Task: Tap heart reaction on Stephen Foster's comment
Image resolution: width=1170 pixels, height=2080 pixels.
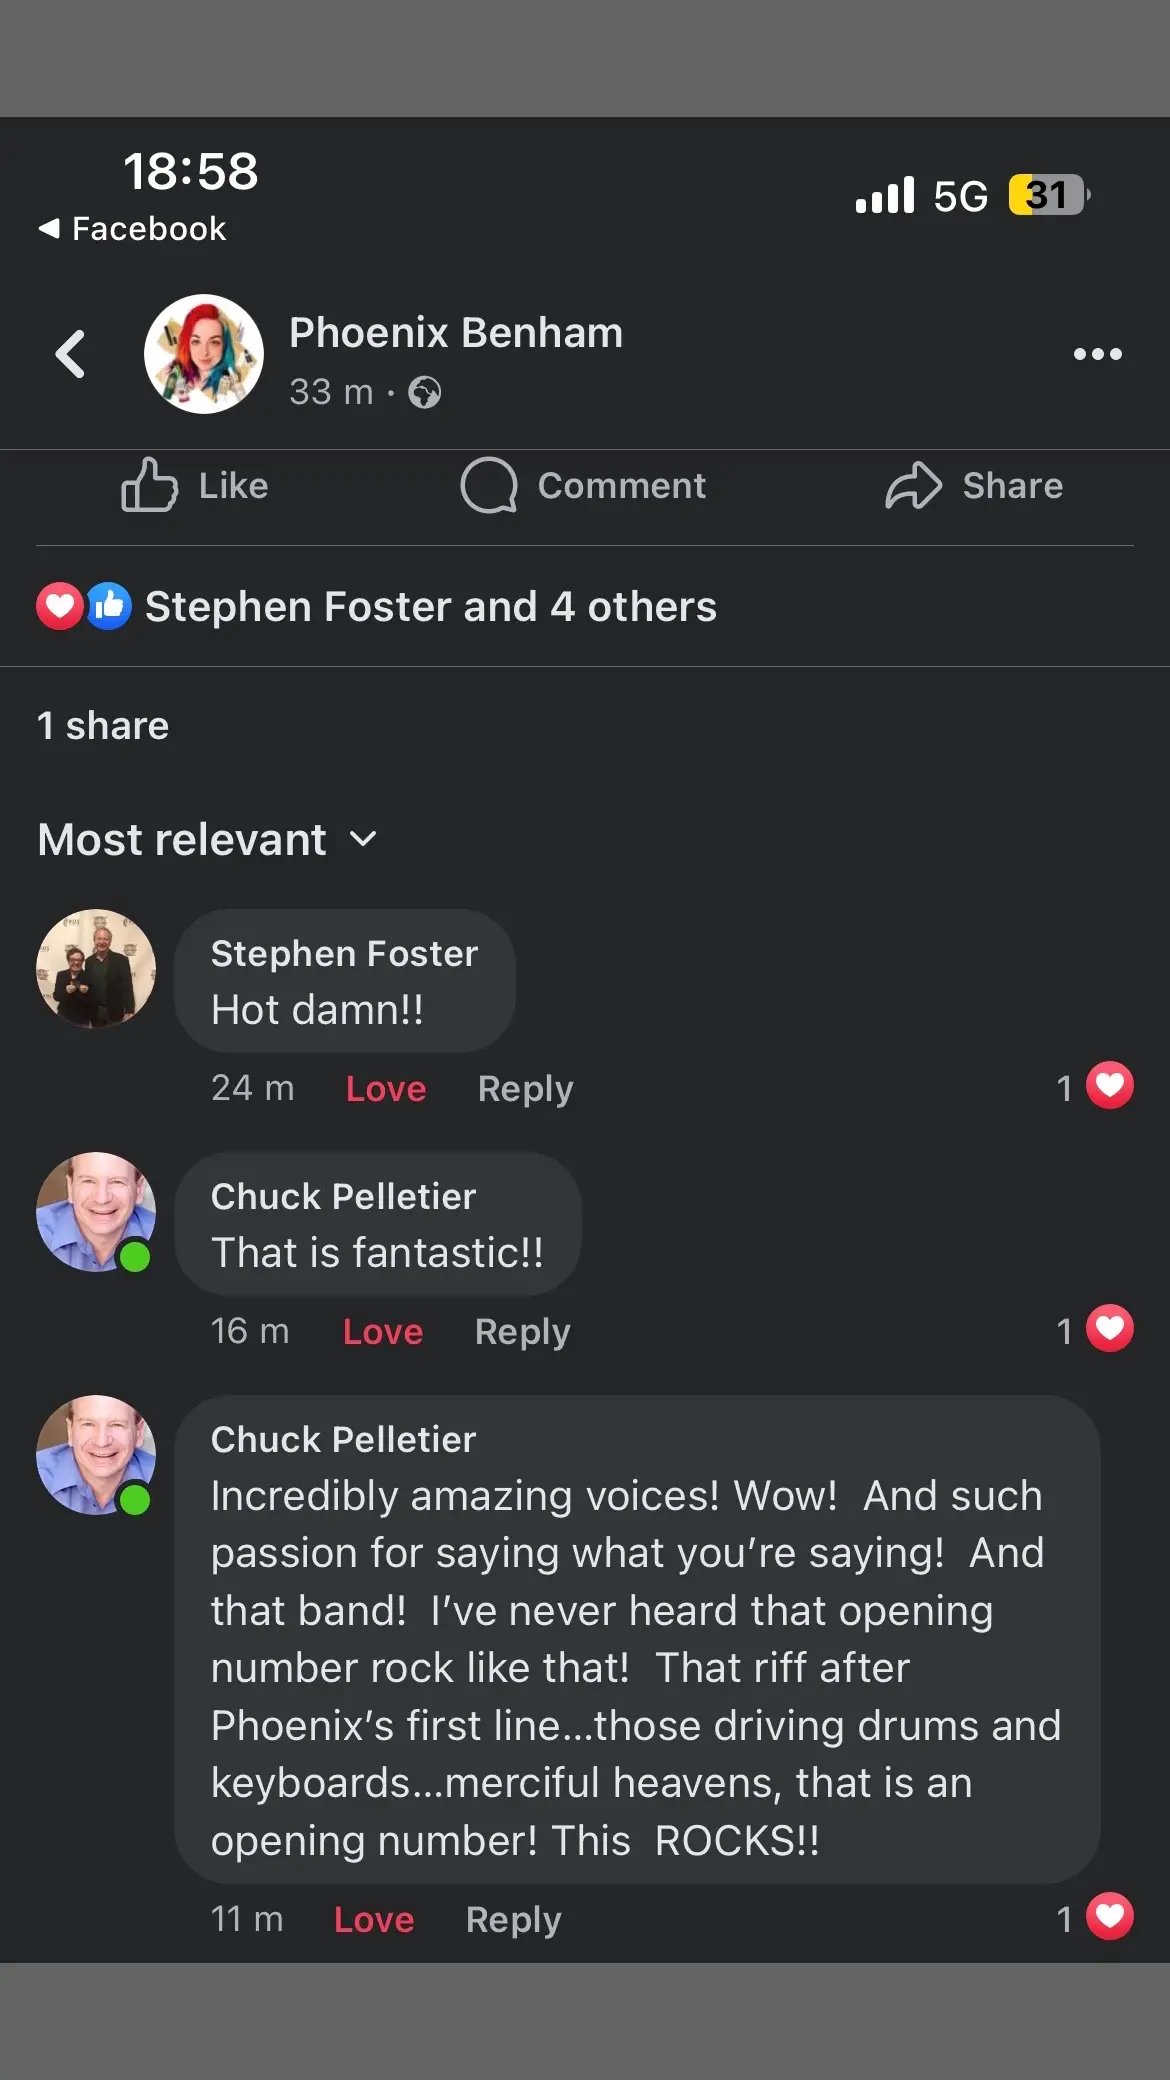Action: [1109, 1086]
